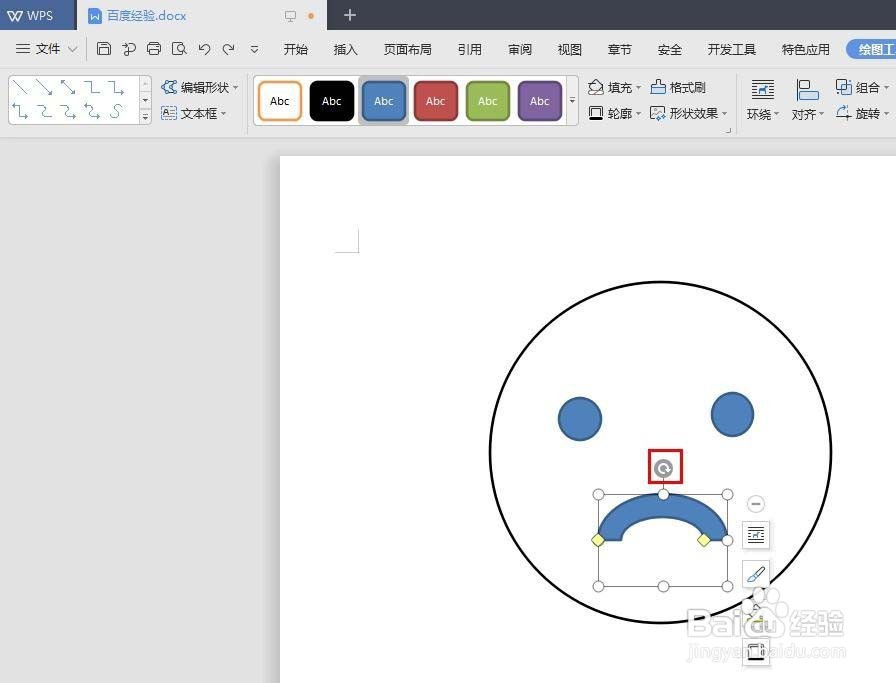This screenshot has width=896, height=683.
Task: Expand the 轮廓 (Outline) dropdown
Action: tap(620, 113)
